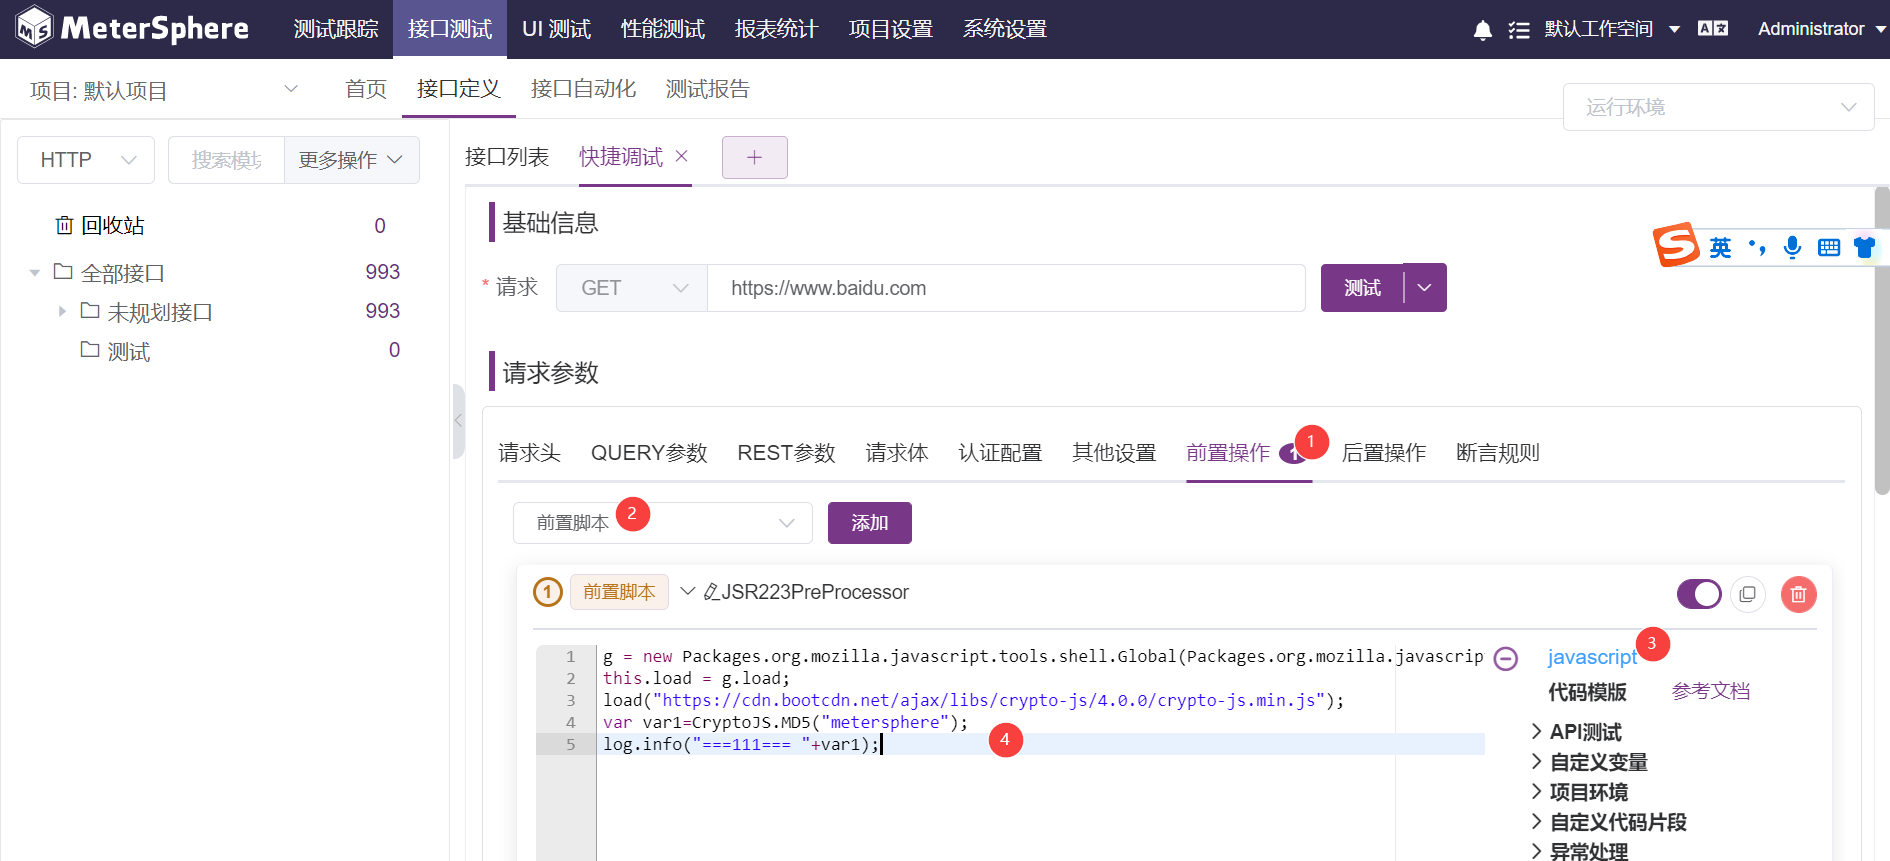Copy the JSR223PreProcessor script
Viewport: 1890px width, 861px height.
click(x=1748, y=594)
